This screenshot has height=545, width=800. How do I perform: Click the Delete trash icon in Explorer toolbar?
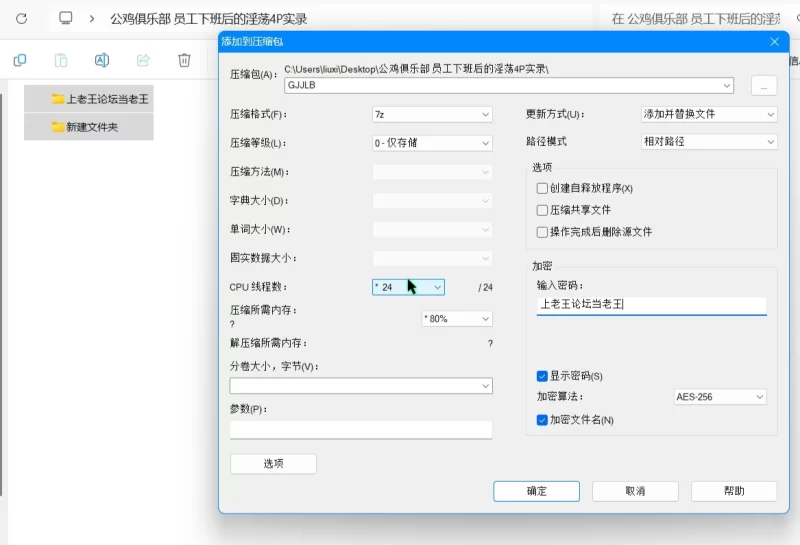pyautogui.click(x=184, y=60)
